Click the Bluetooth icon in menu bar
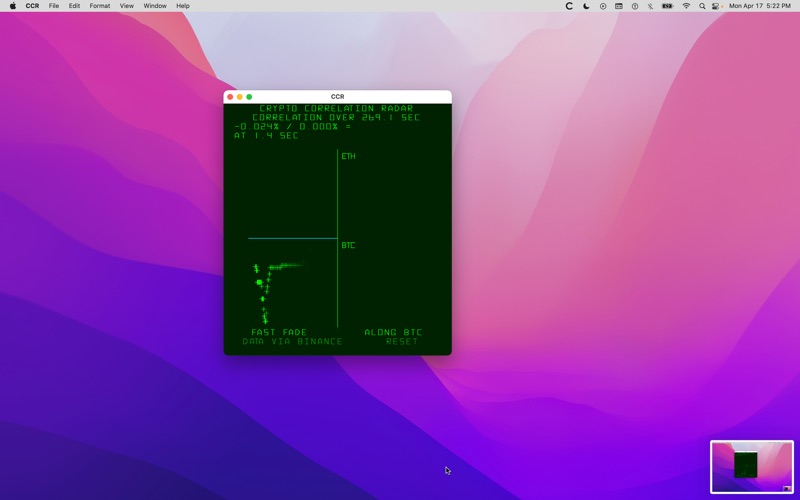Viewport: 800px width, 500px height. click(x=650, y=6)
